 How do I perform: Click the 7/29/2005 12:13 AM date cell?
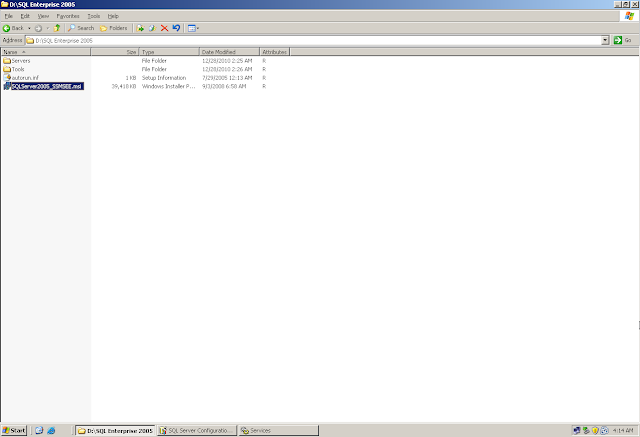click(x=227, y=78)
